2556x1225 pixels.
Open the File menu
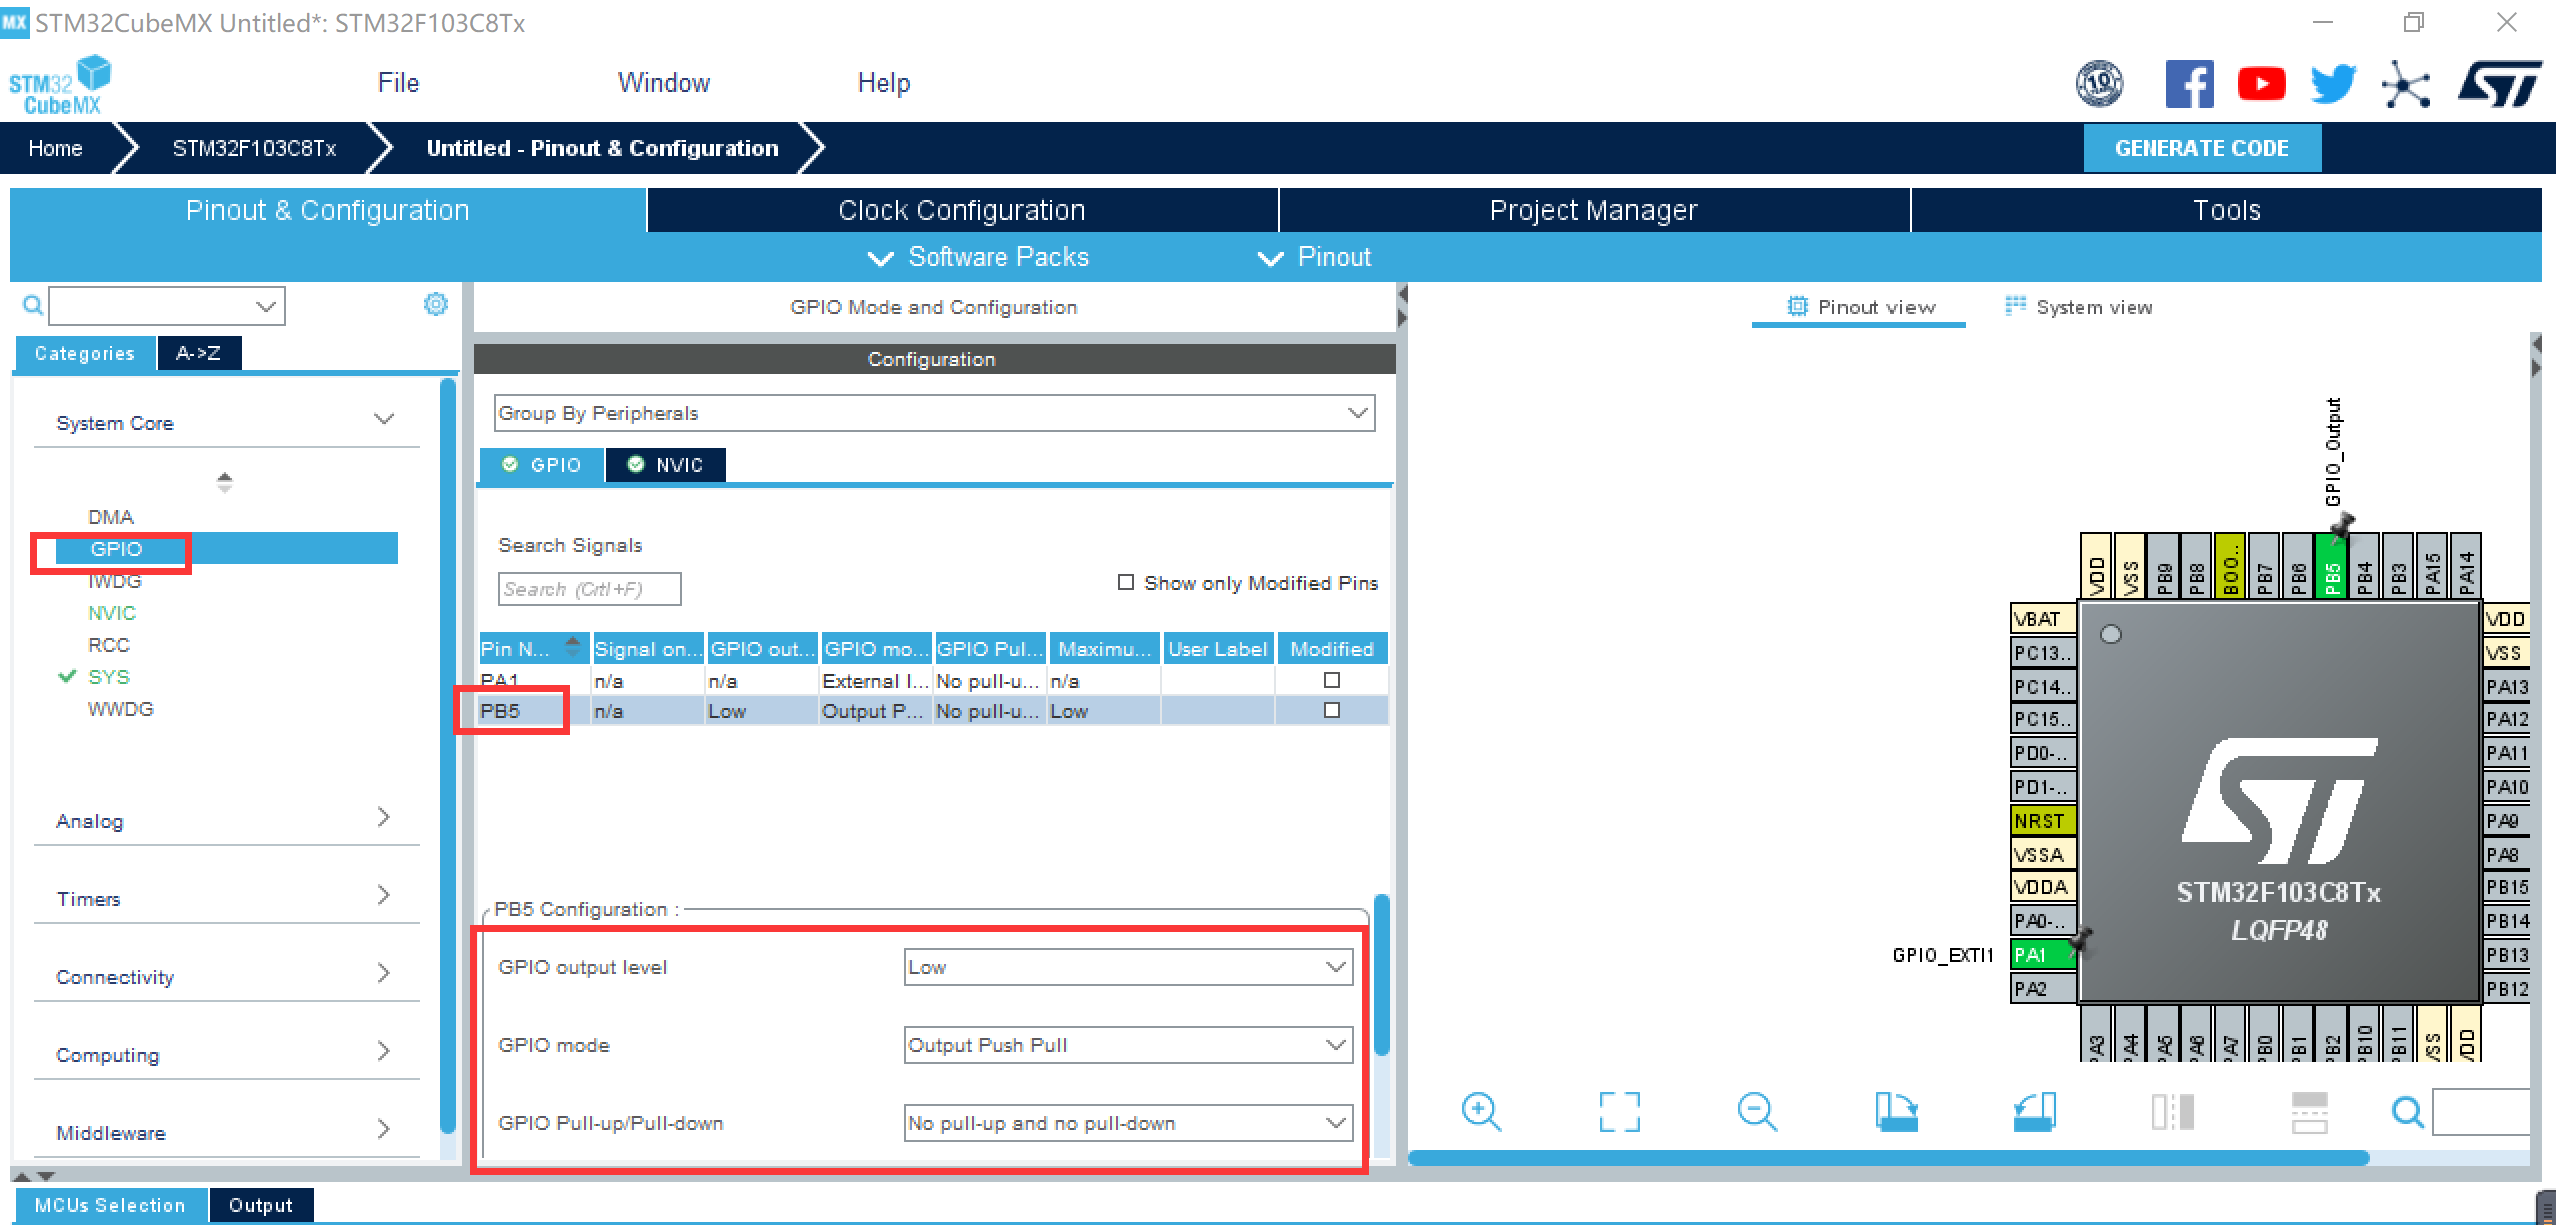[x=398, y=83]
